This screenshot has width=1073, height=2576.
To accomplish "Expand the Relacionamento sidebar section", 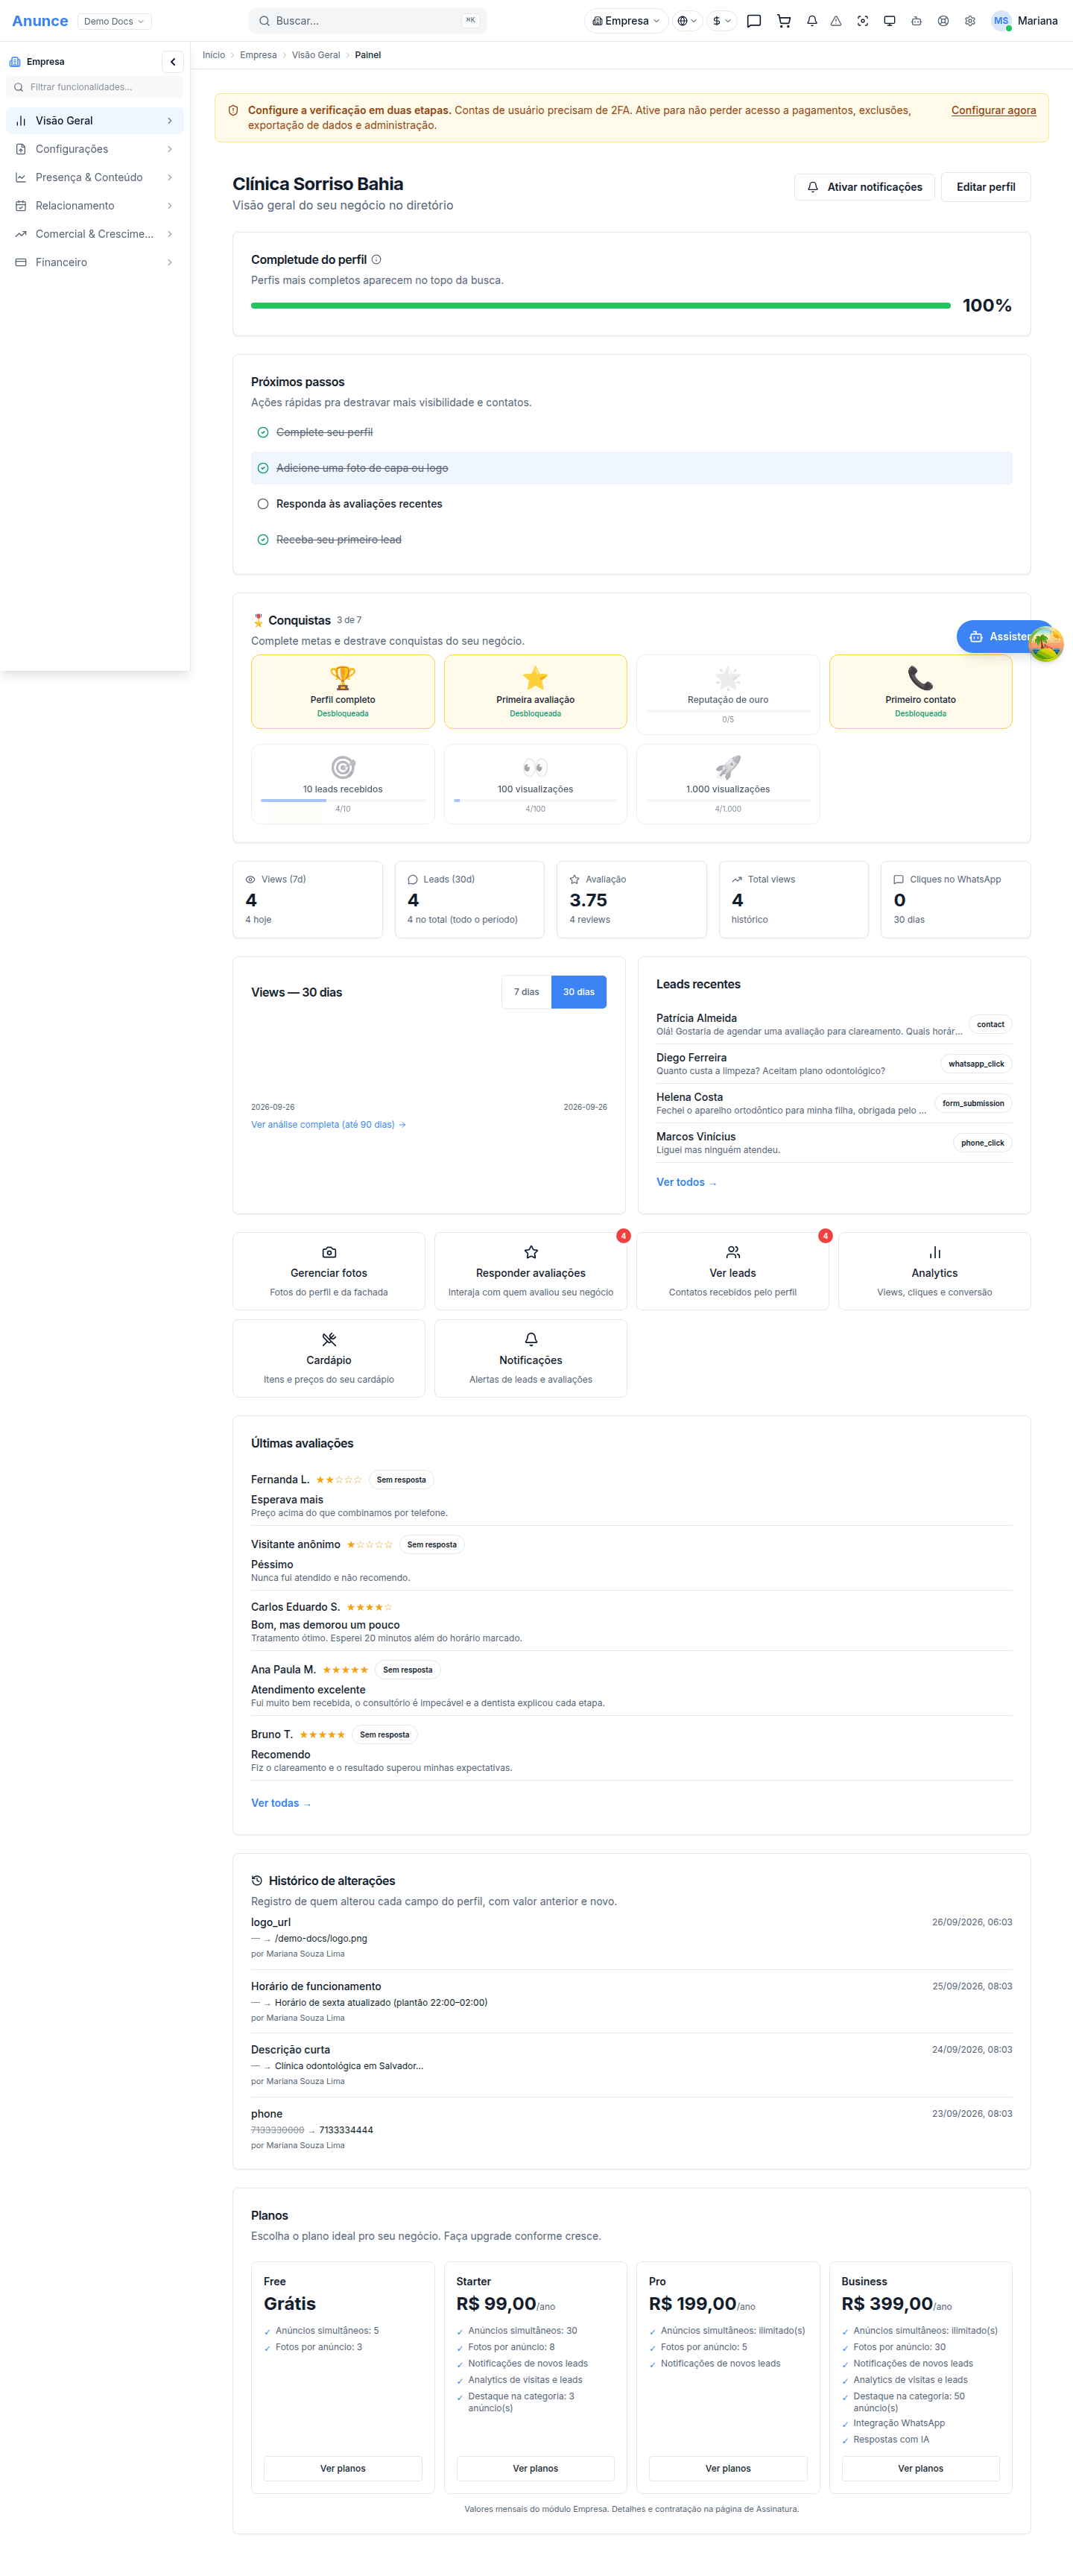I will click(95, 206).
